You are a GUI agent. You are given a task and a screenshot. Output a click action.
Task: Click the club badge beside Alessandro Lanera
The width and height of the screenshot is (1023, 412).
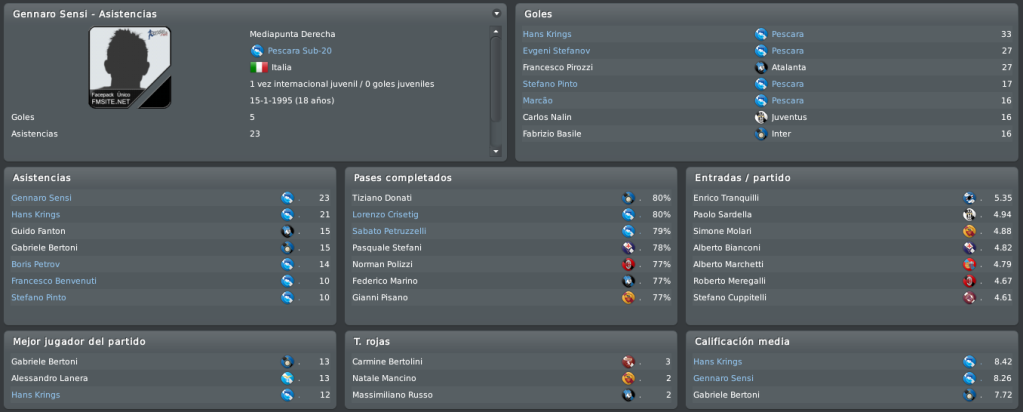coord(287,378)
